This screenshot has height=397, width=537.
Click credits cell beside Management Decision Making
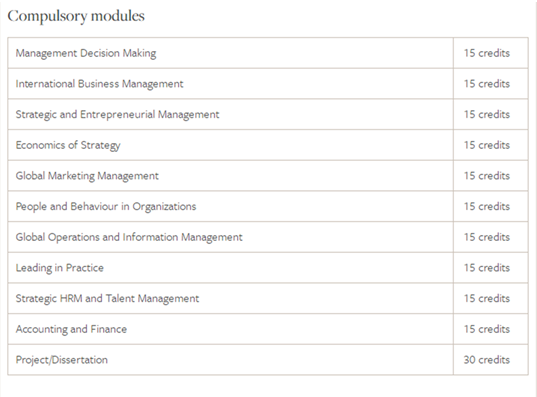pyautogui.click(x=491, y=53)
